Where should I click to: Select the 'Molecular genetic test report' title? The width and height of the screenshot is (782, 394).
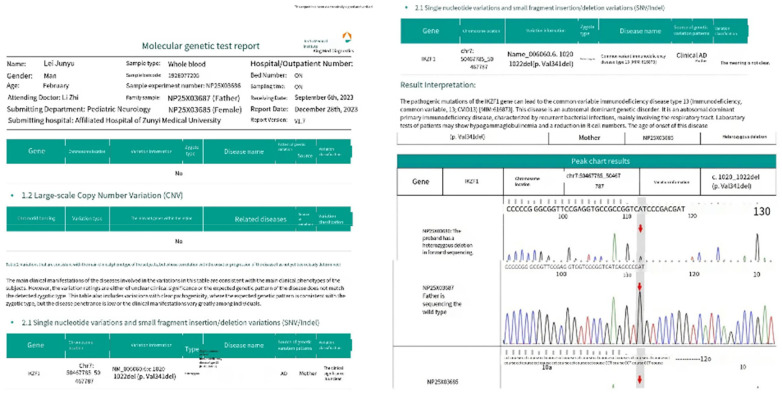200,46
